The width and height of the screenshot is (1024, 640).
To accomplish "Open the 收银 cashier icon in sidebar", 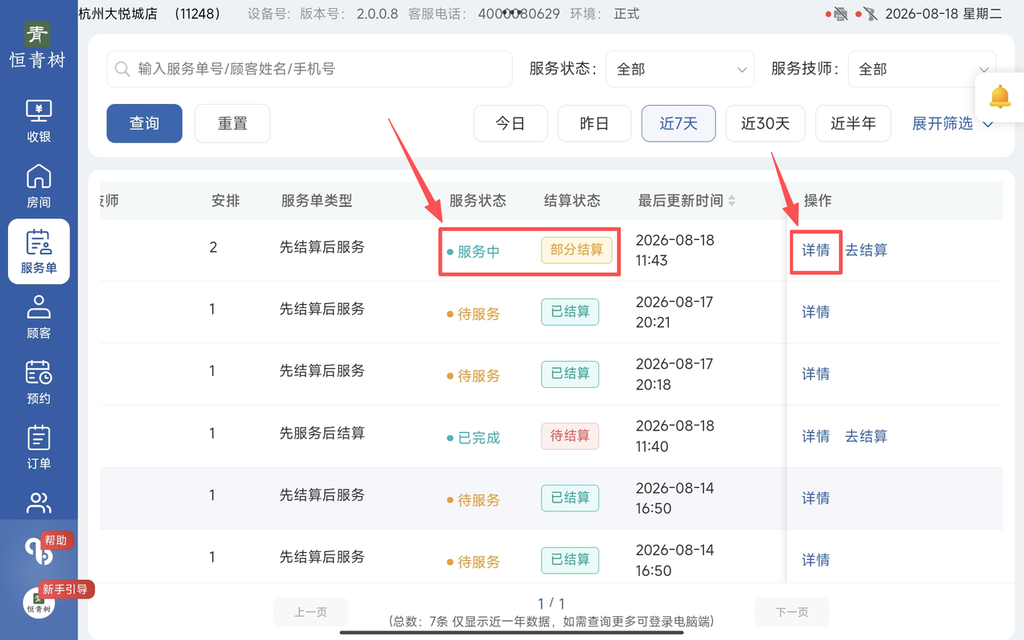I will click(x=39, y=121).
